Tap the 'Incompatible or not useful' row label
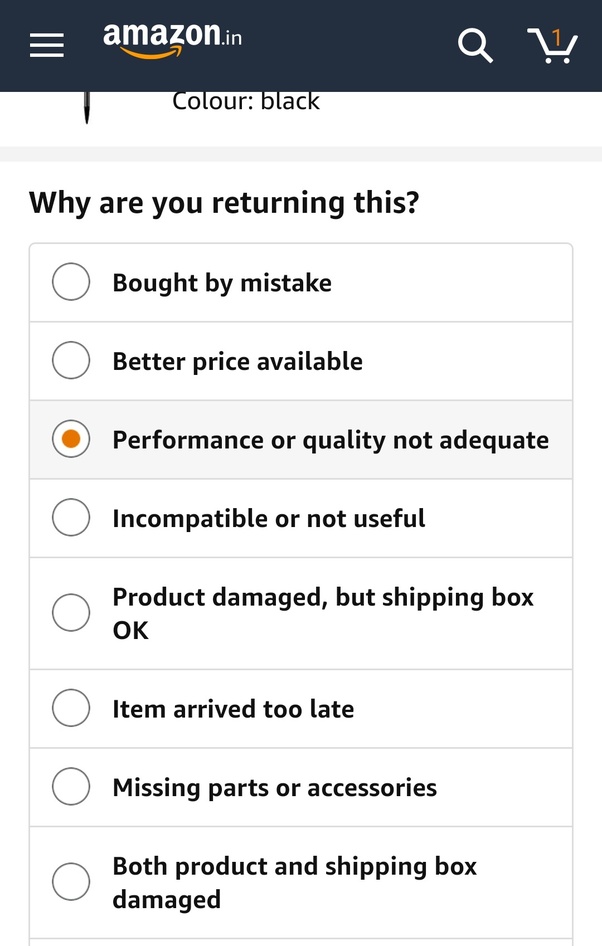 coord(269,518)
